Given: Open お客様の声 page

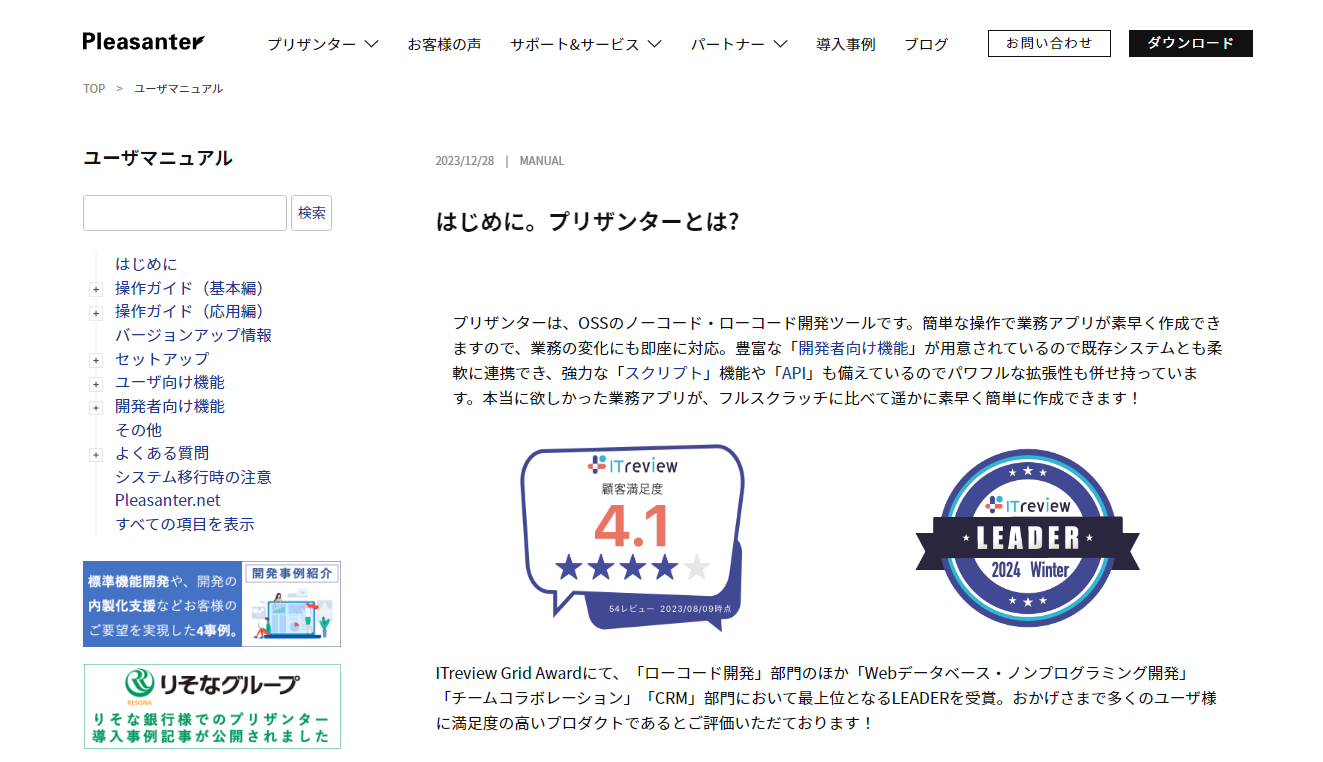Looking at the screenshot, I should click(x=444, y=44).
